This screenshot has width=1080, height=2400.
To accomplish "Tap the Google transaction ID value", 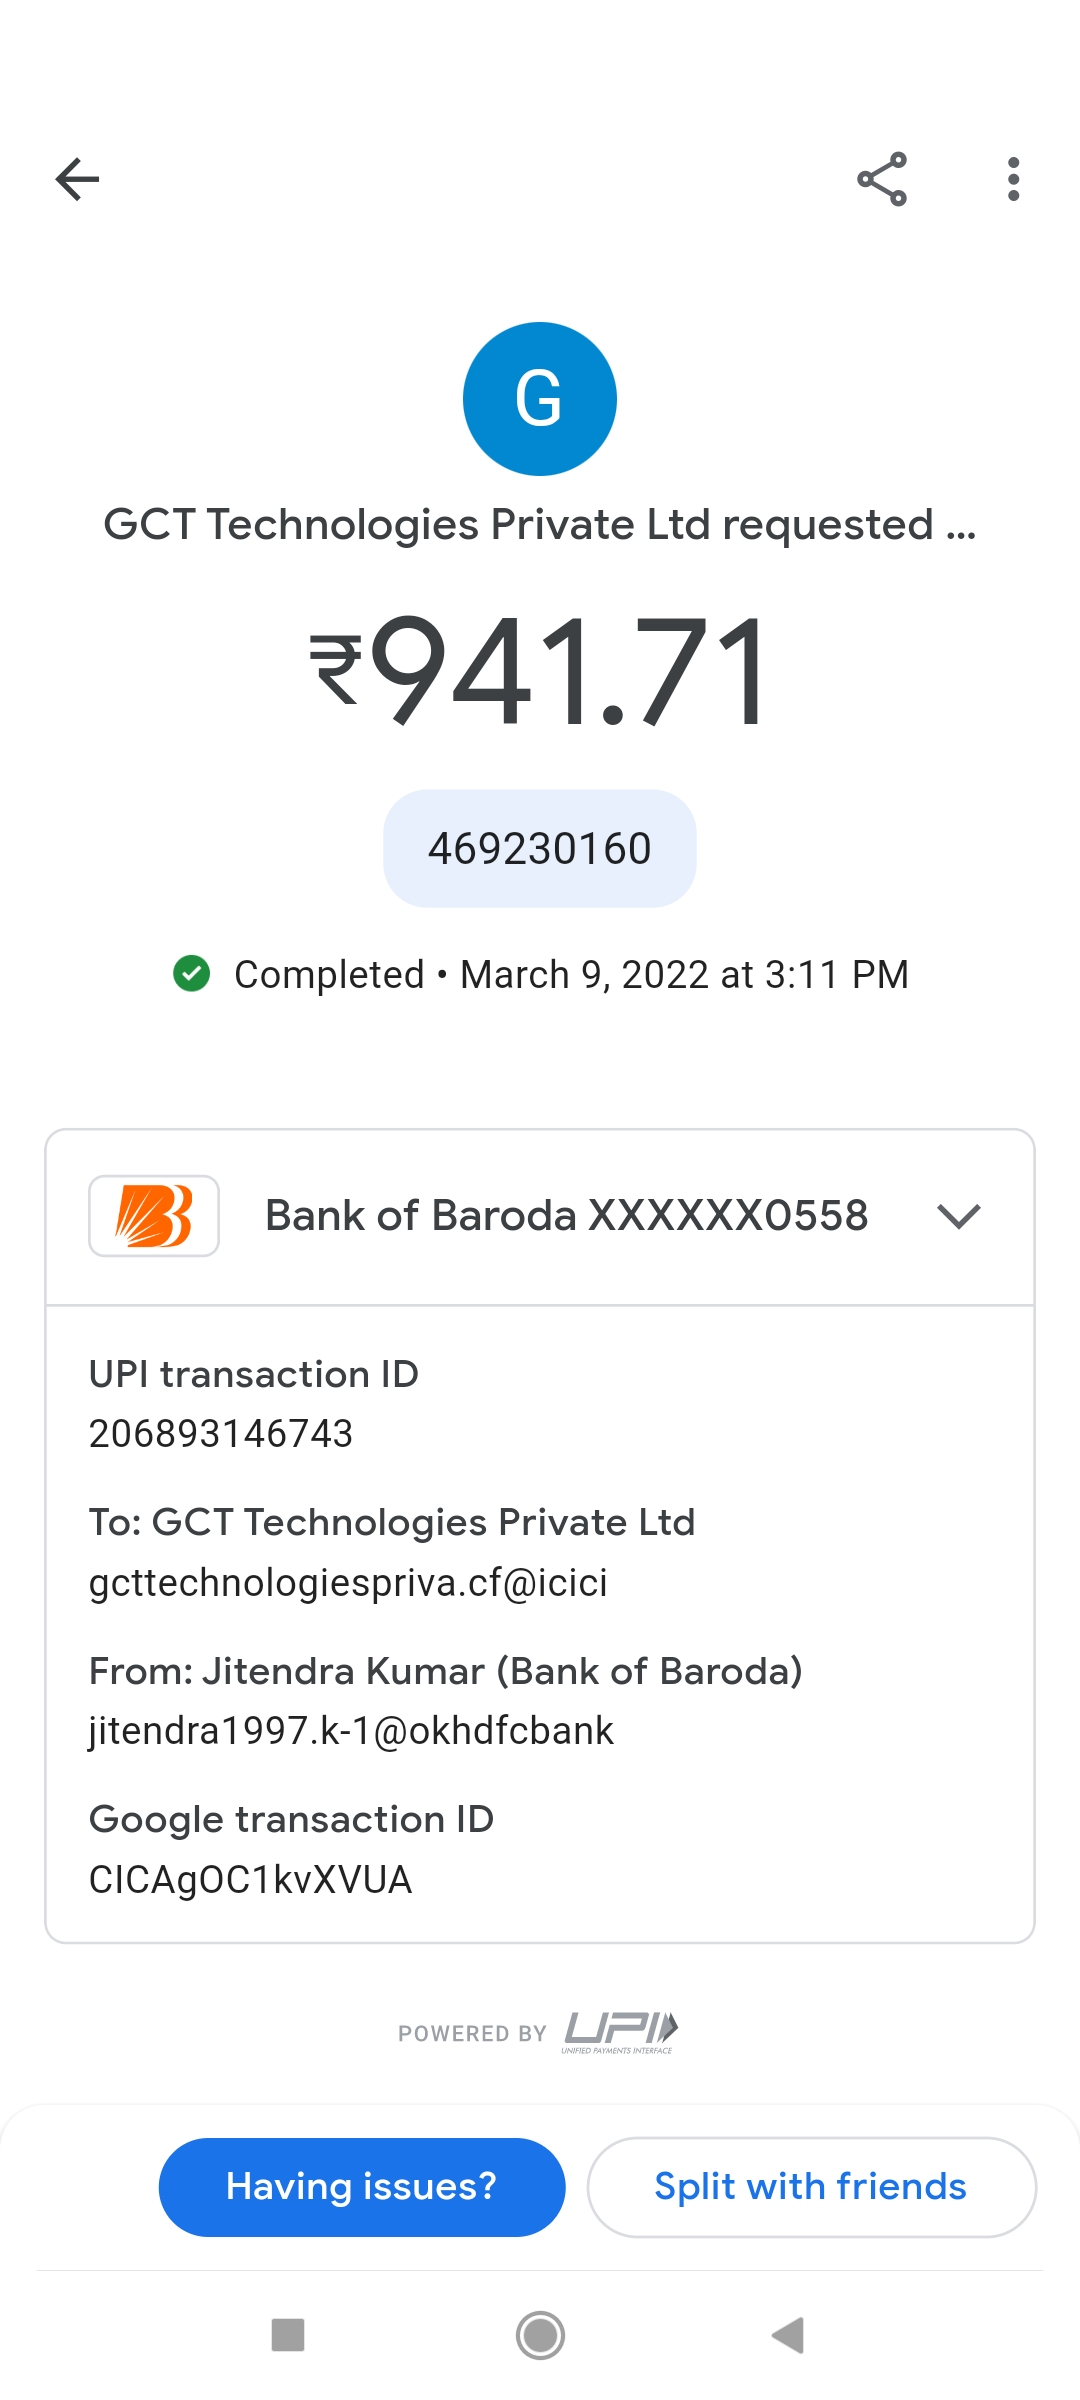I will (x=250, y=1880).
